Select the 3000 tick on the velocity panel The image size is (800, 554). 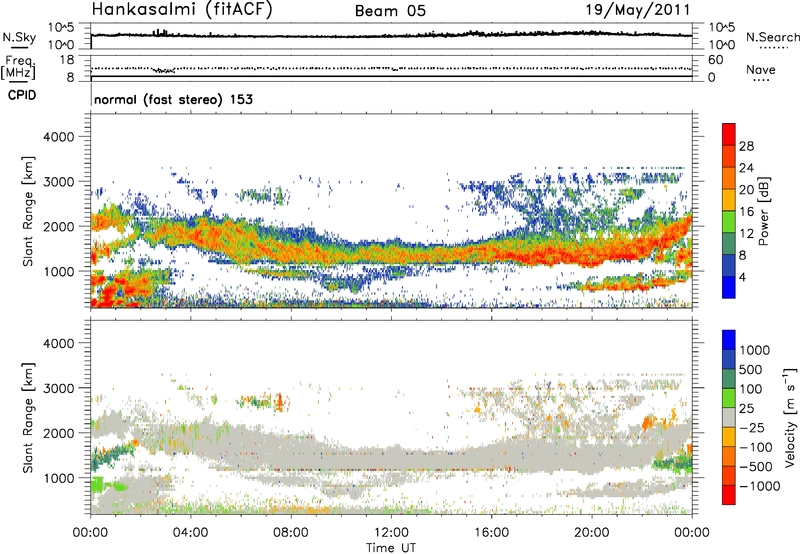[x=58, y=388]
